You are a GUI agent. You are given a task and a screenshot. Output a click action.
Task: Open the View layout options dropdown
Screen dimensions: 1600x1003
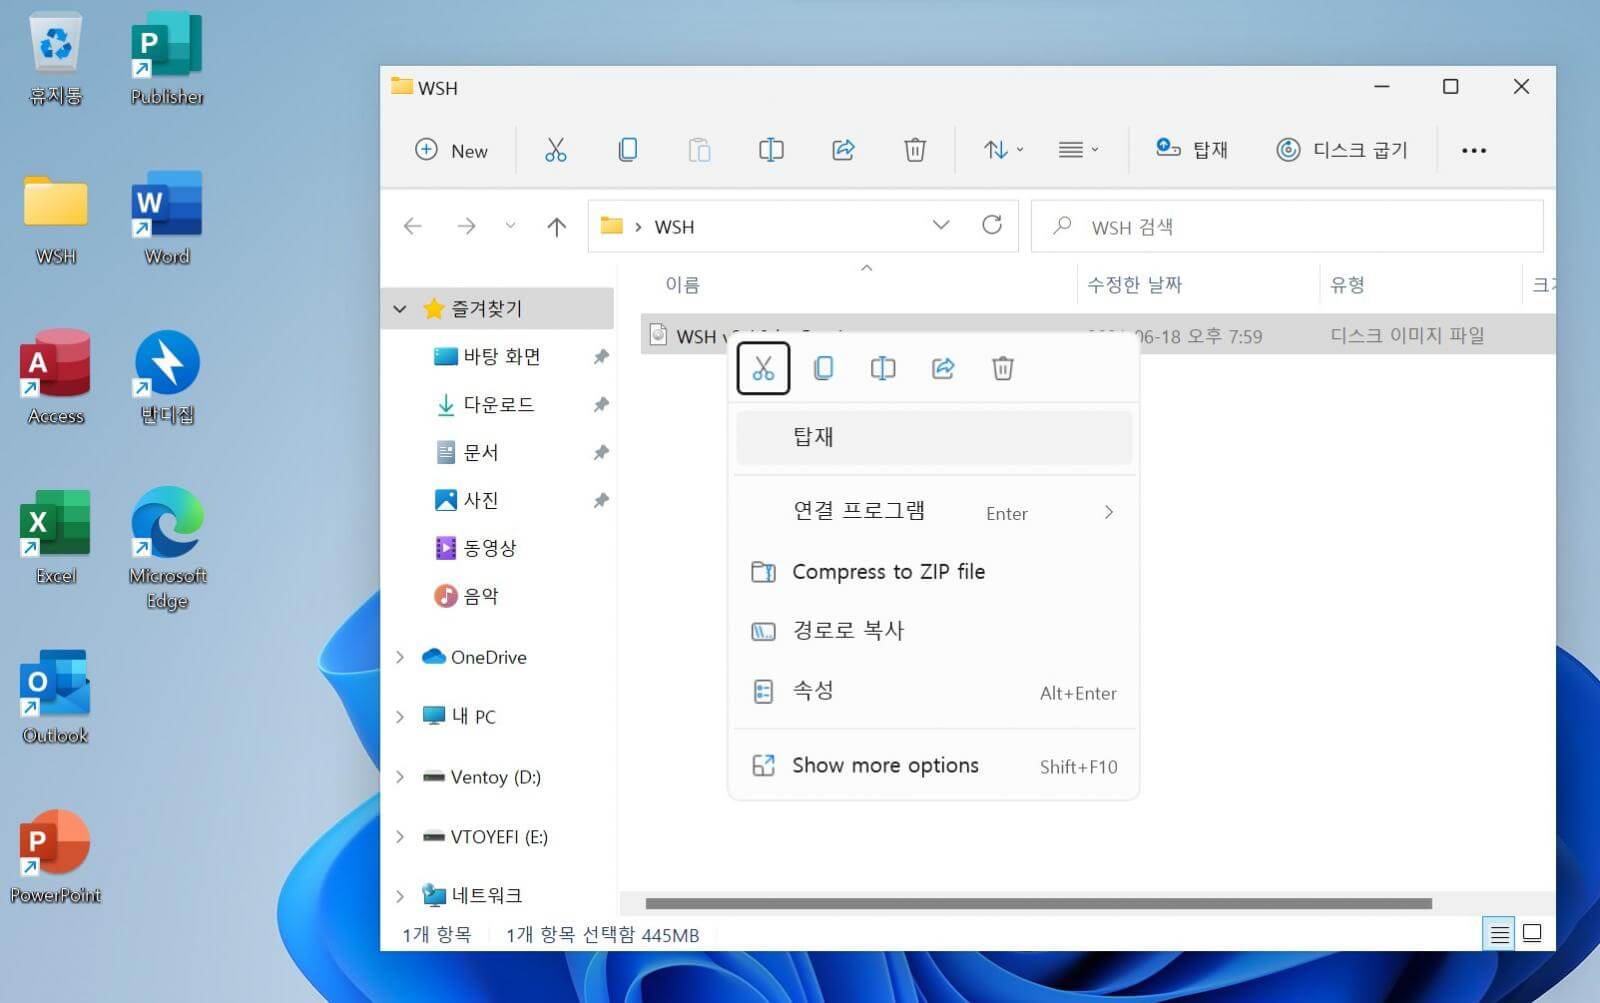[x=1078, y=150]
